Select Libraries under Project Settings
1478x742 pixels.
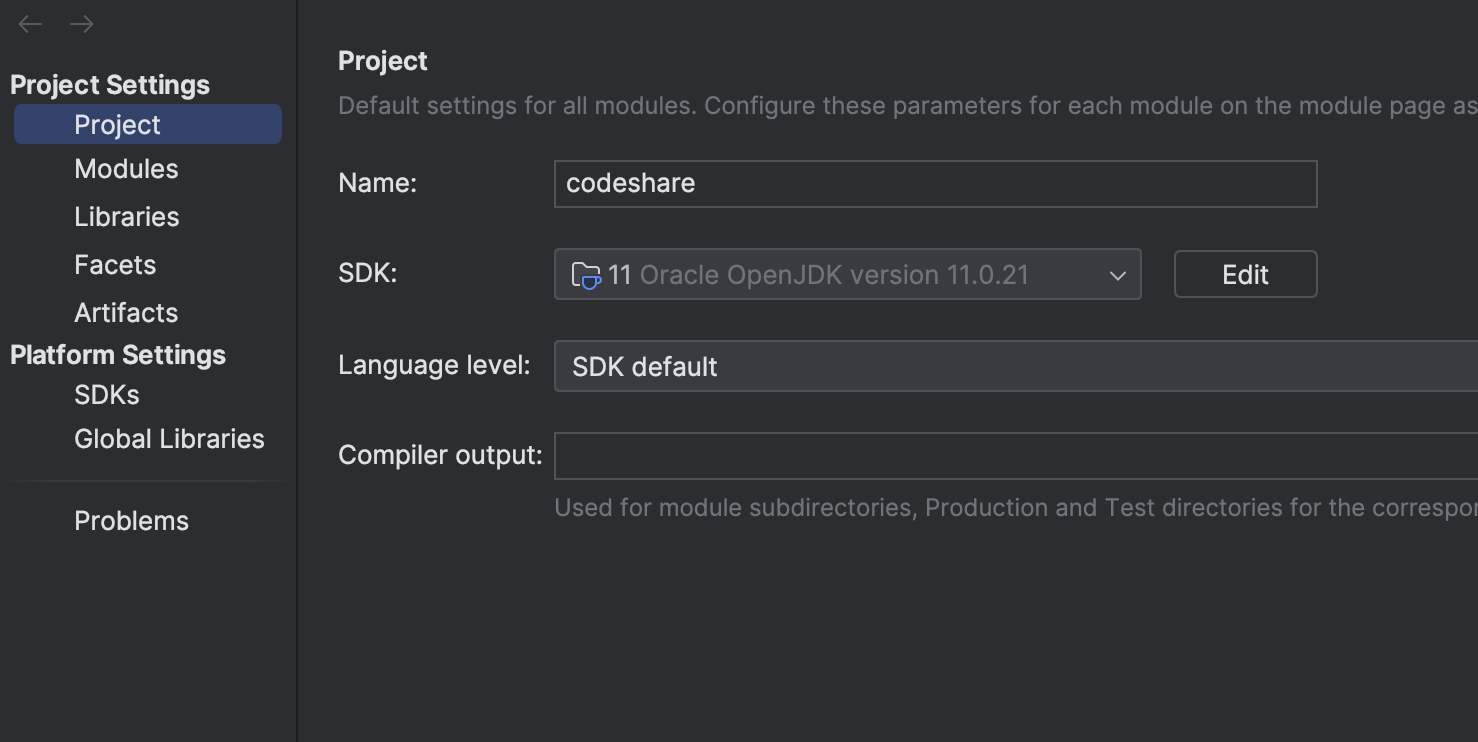pyautogui.click(x=126, y=216)
